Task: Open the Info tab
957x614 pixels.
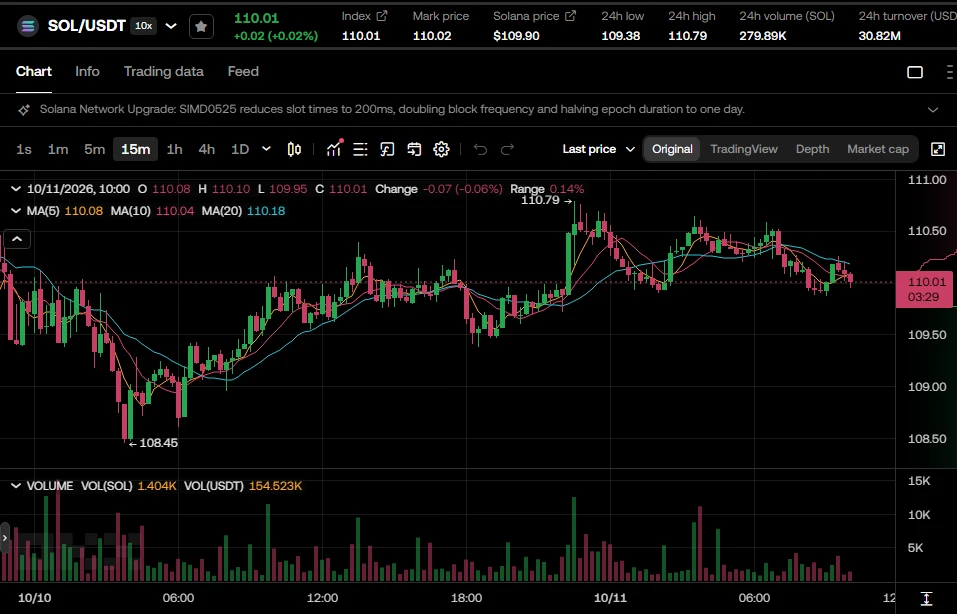Action: (x=87, y=72)
